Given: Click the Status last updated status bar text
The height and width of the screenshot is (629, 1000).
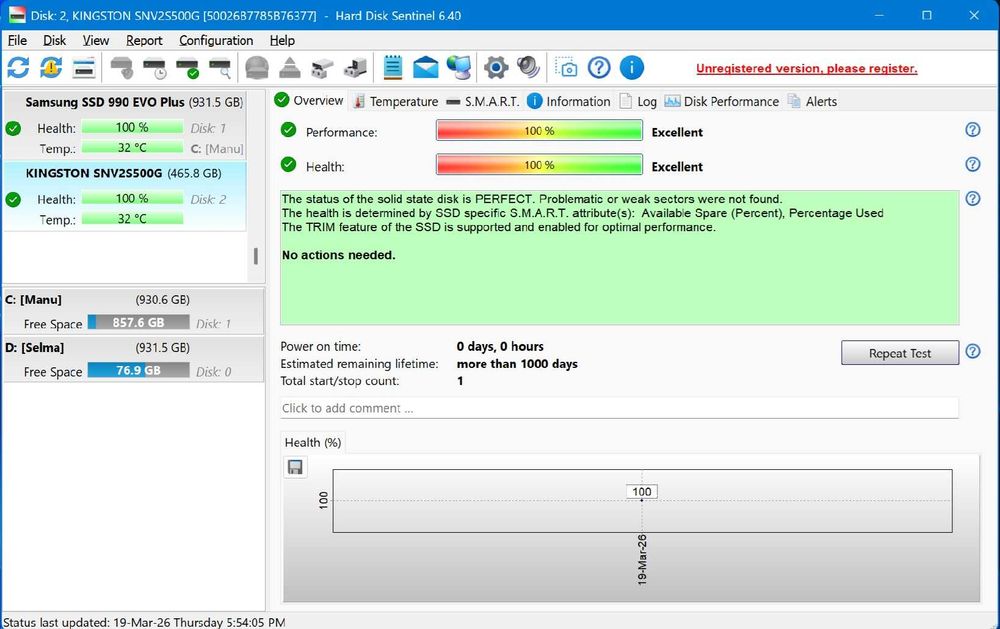Looking at the screenshot, I should [x=144, y=622].
